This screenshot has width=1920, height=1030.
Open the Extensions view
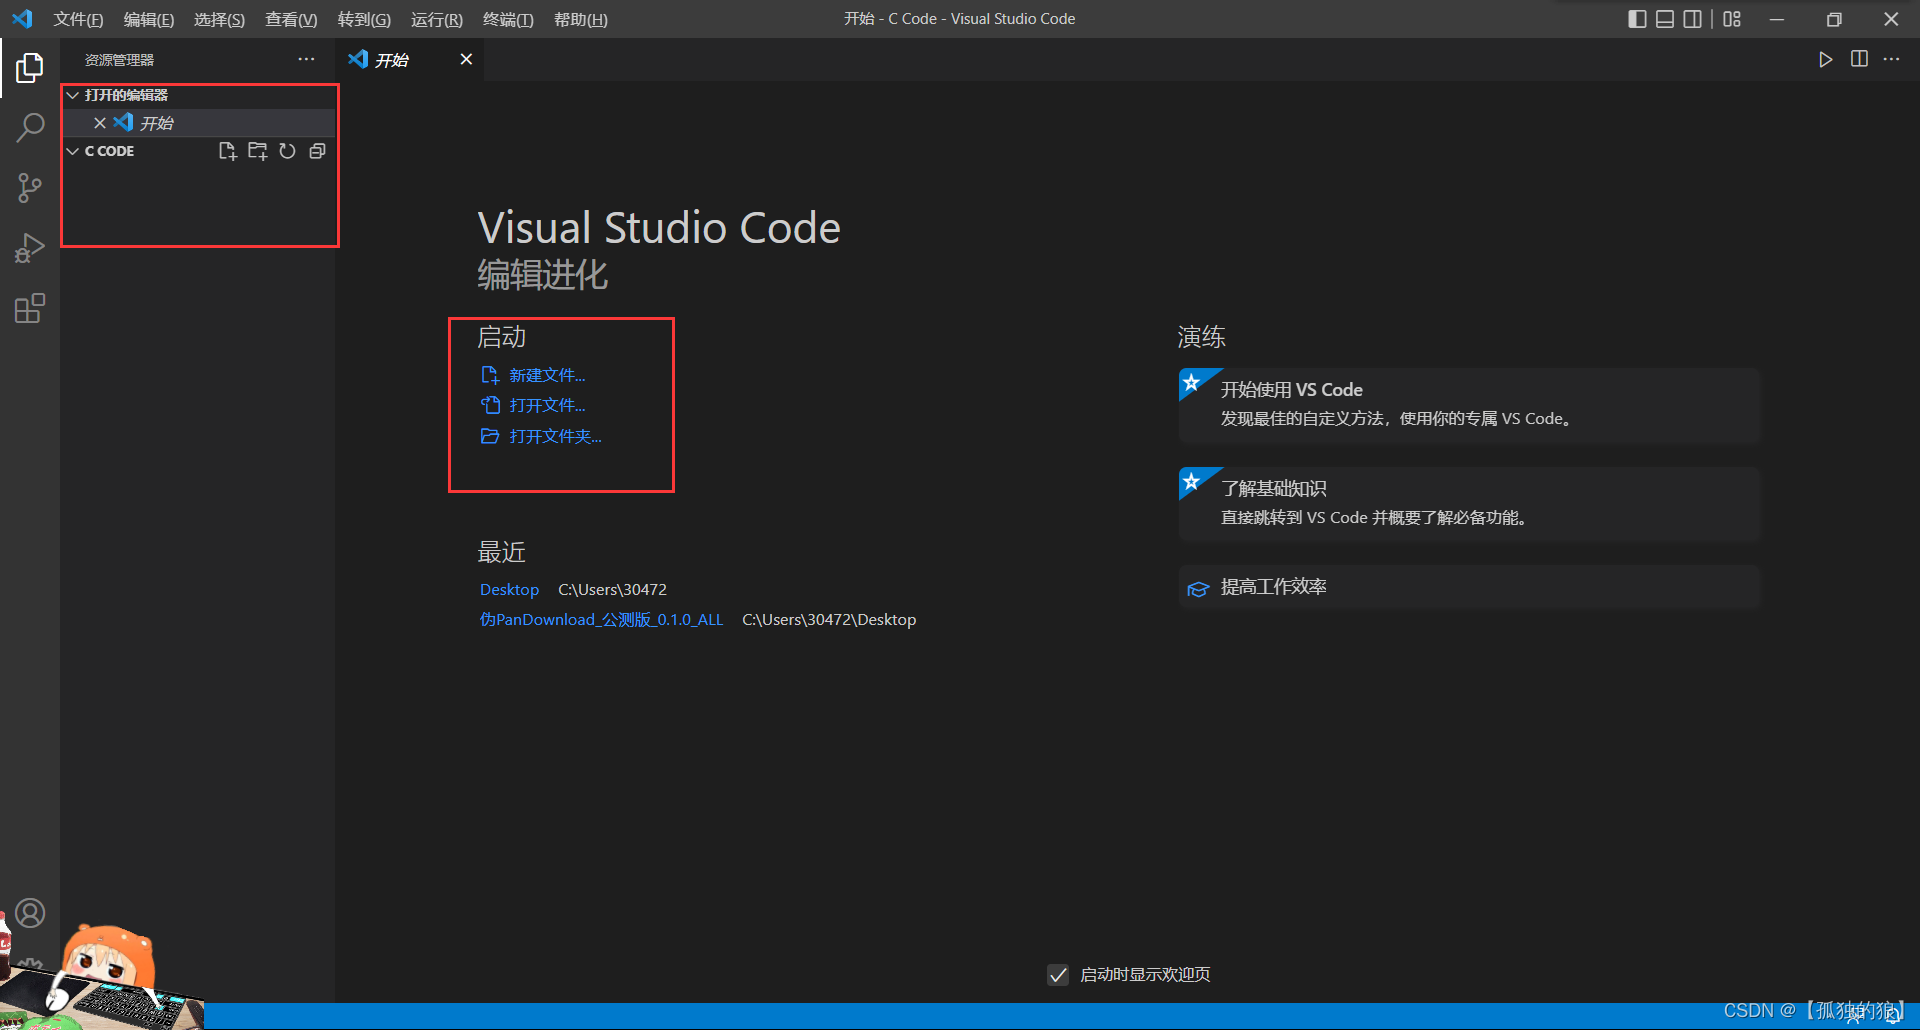point(30,308)
